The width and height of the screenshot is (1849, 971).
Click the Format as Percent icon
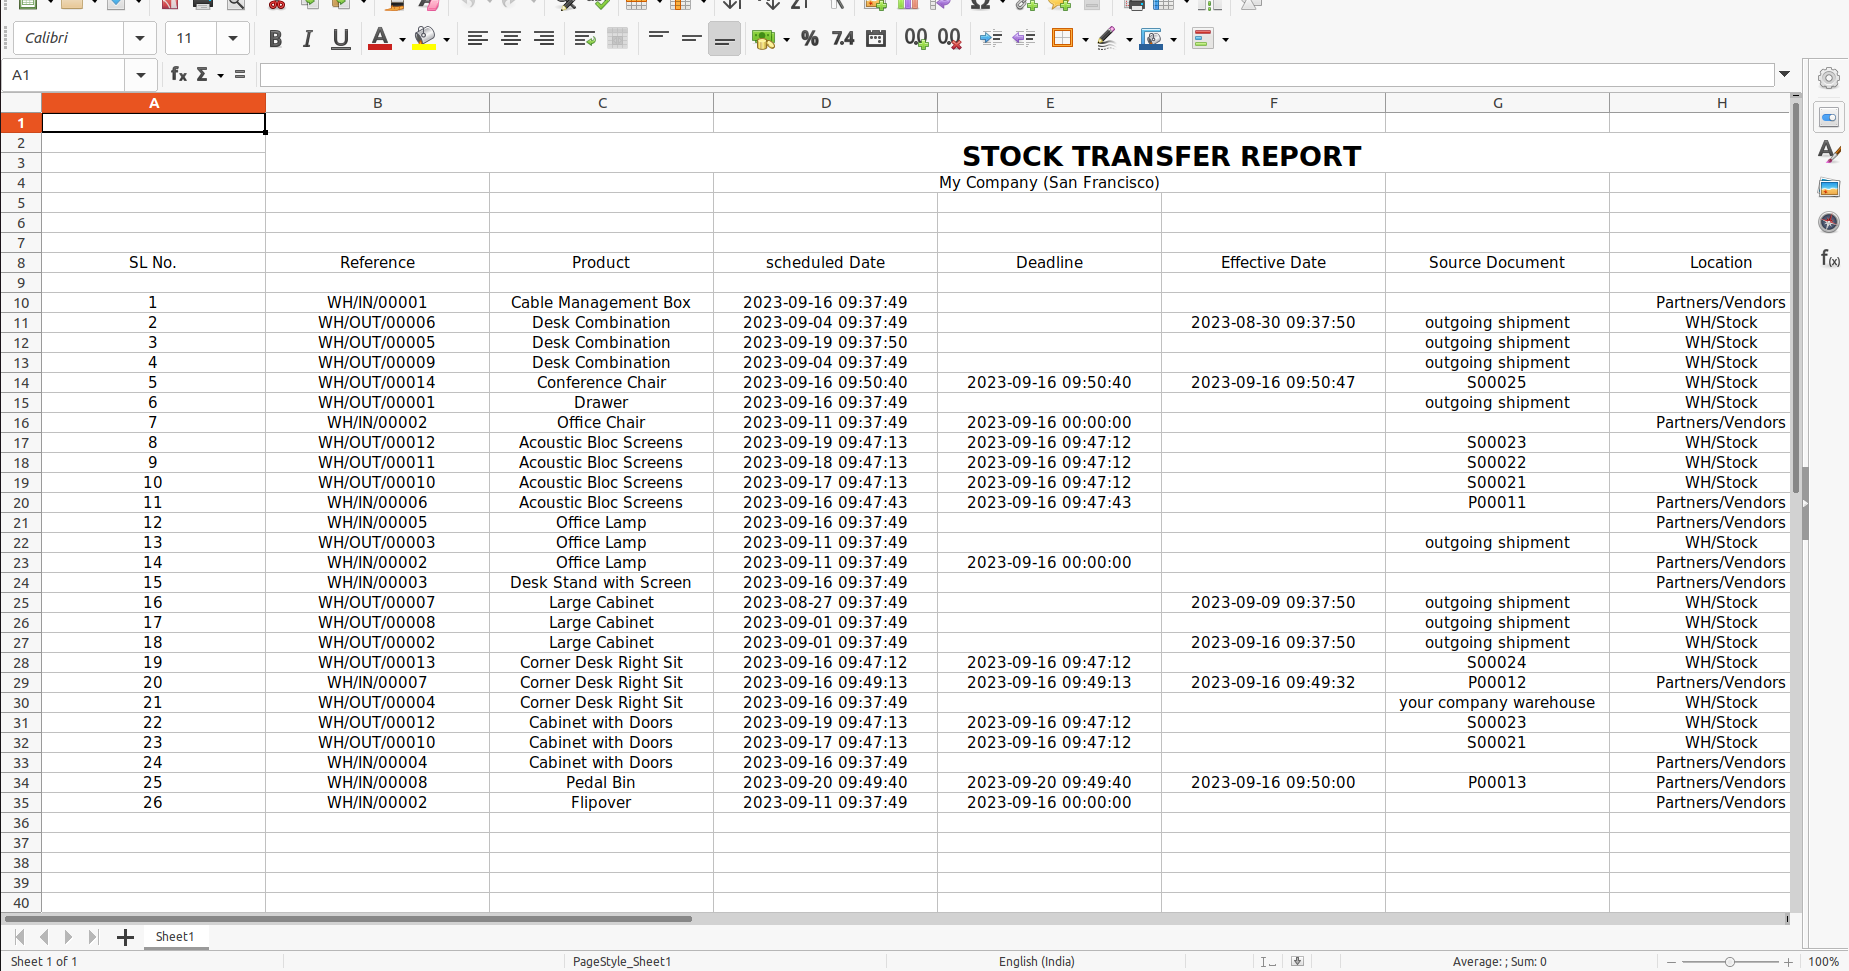tap(810, 39)
